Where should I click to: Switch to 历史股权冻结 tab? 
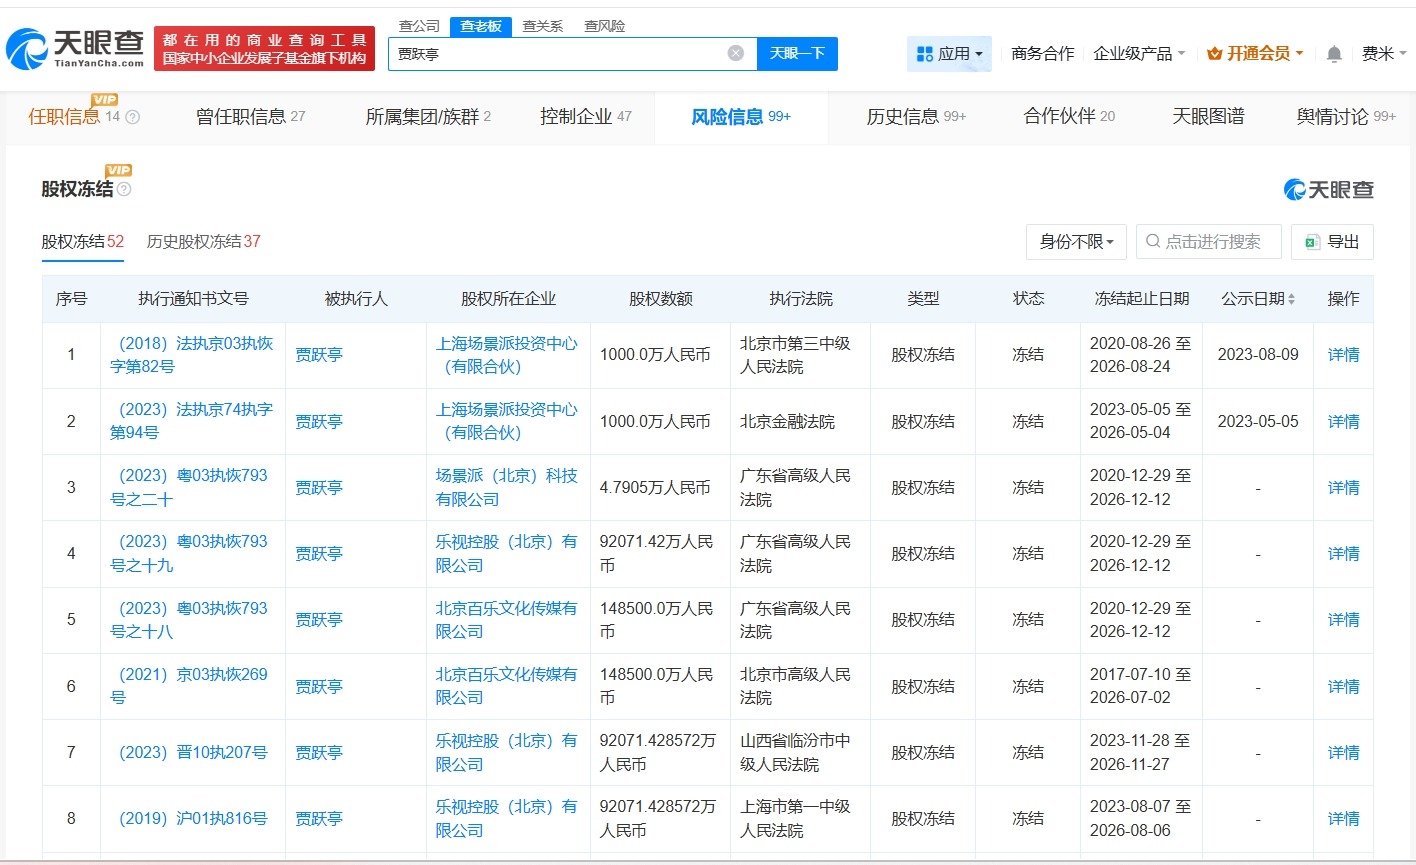tap(202, 241)
